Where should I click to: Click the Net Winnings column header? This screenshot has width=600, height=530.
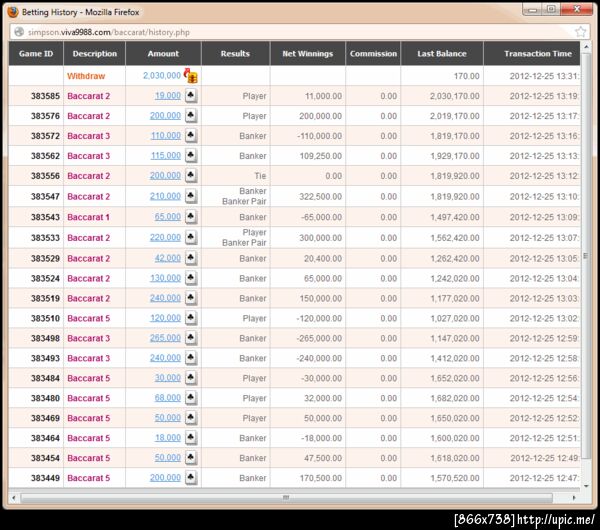click(308, 54)
